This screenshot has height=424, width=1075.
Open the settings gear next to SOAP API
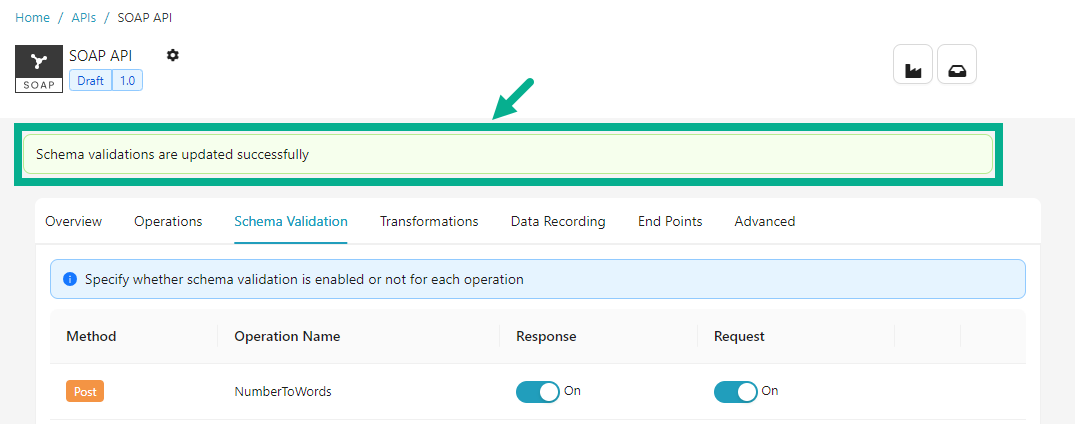click(173, 55)
